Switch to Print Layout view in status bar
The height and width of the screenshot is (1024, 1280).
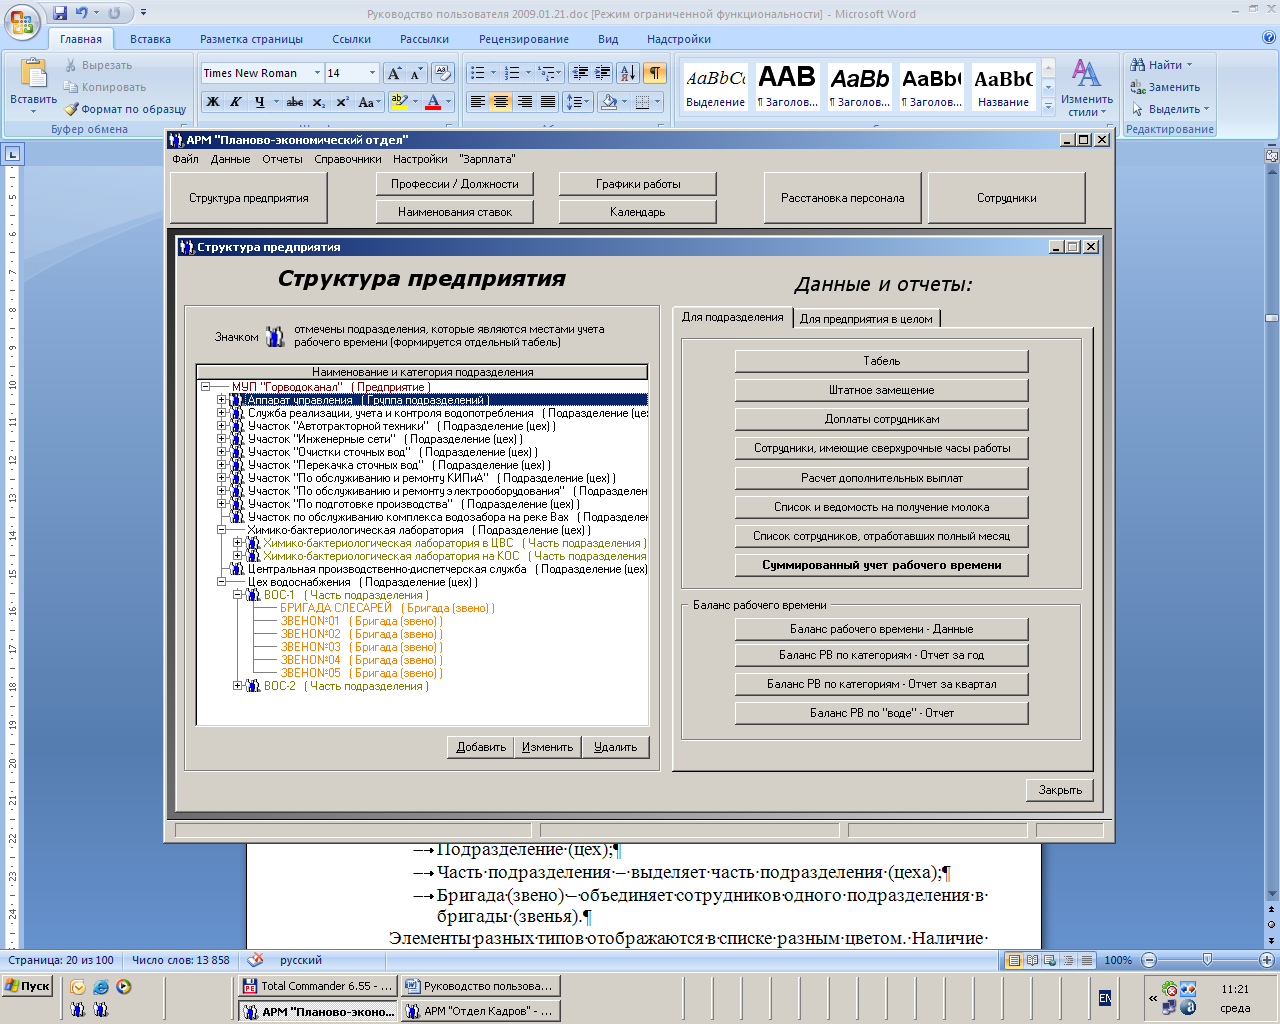click(1014, 960)
